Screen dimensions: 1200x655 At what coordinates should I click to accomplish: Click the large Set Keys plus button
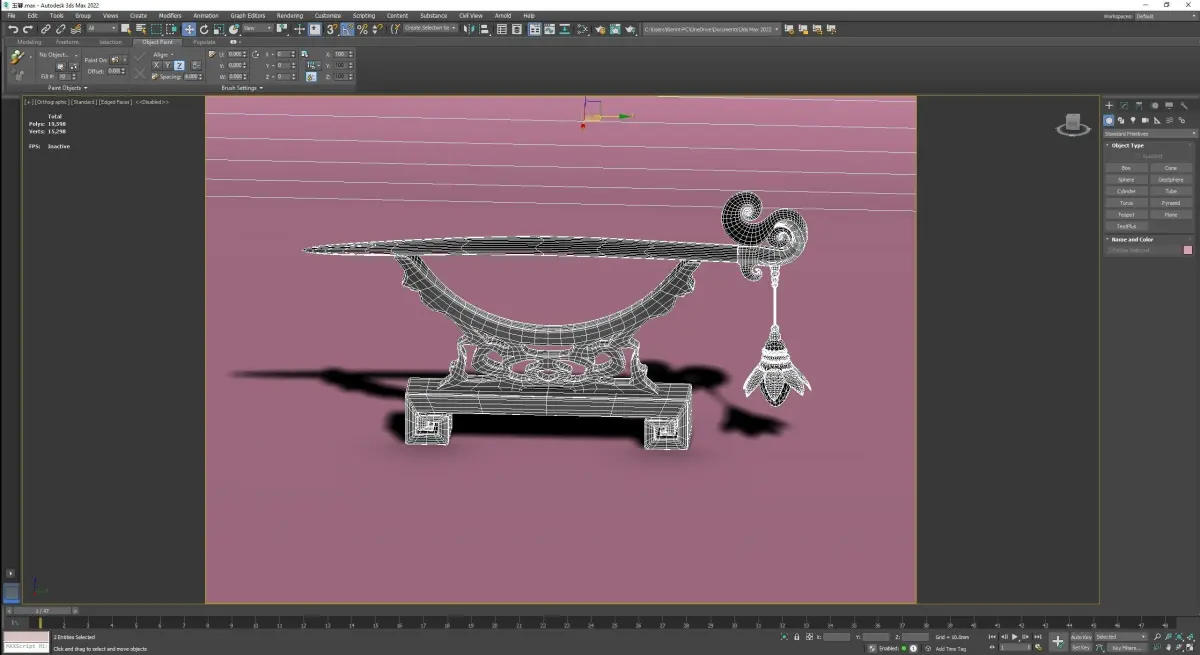pos(1058,642)
